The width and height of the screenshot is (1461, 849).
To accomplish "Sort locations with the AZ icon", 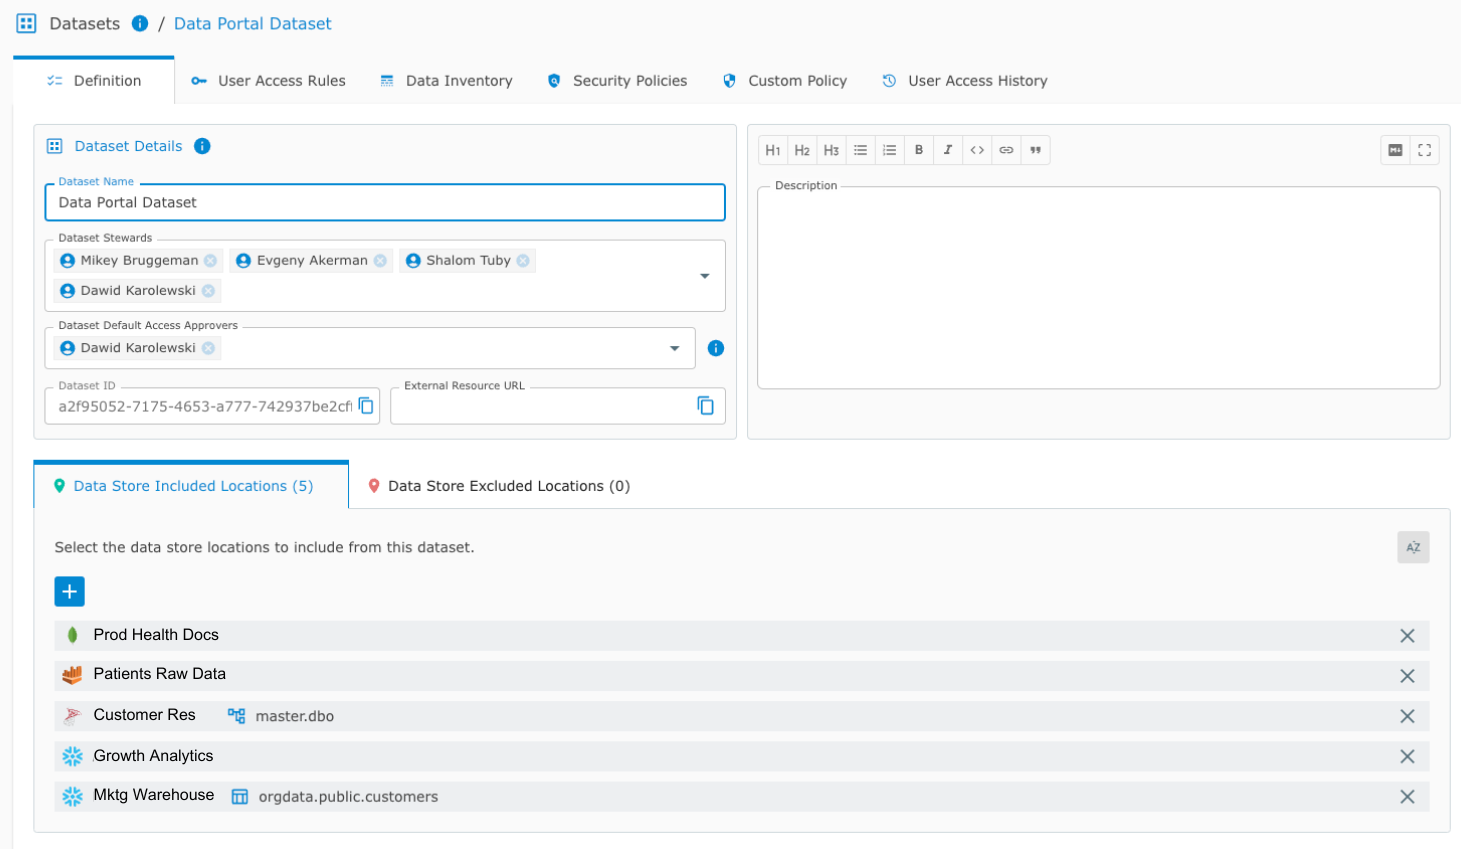I will point(1413,547).
